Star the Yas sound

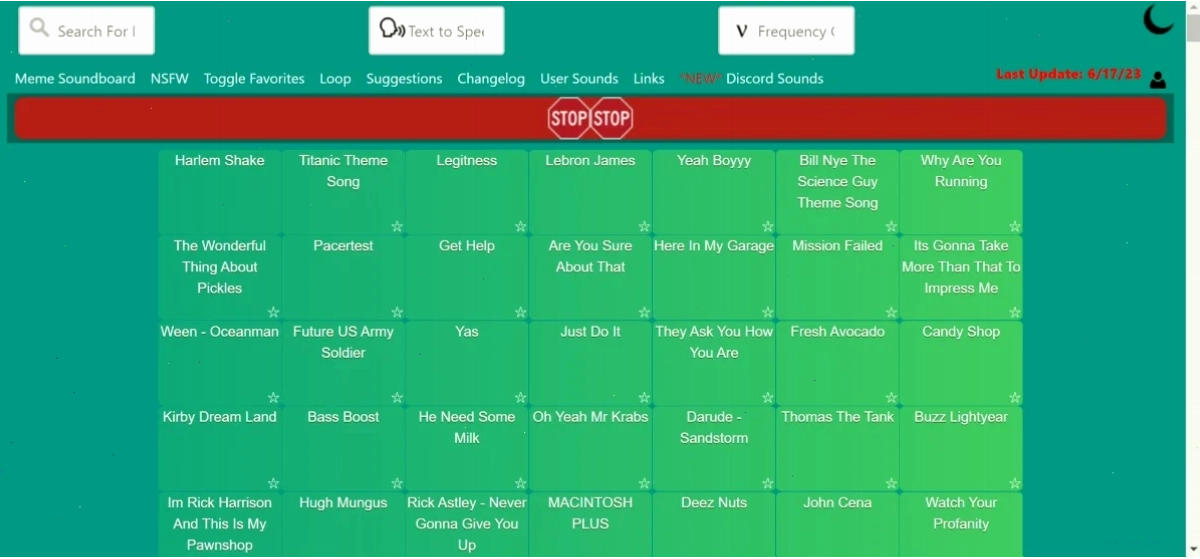point(520,398)
